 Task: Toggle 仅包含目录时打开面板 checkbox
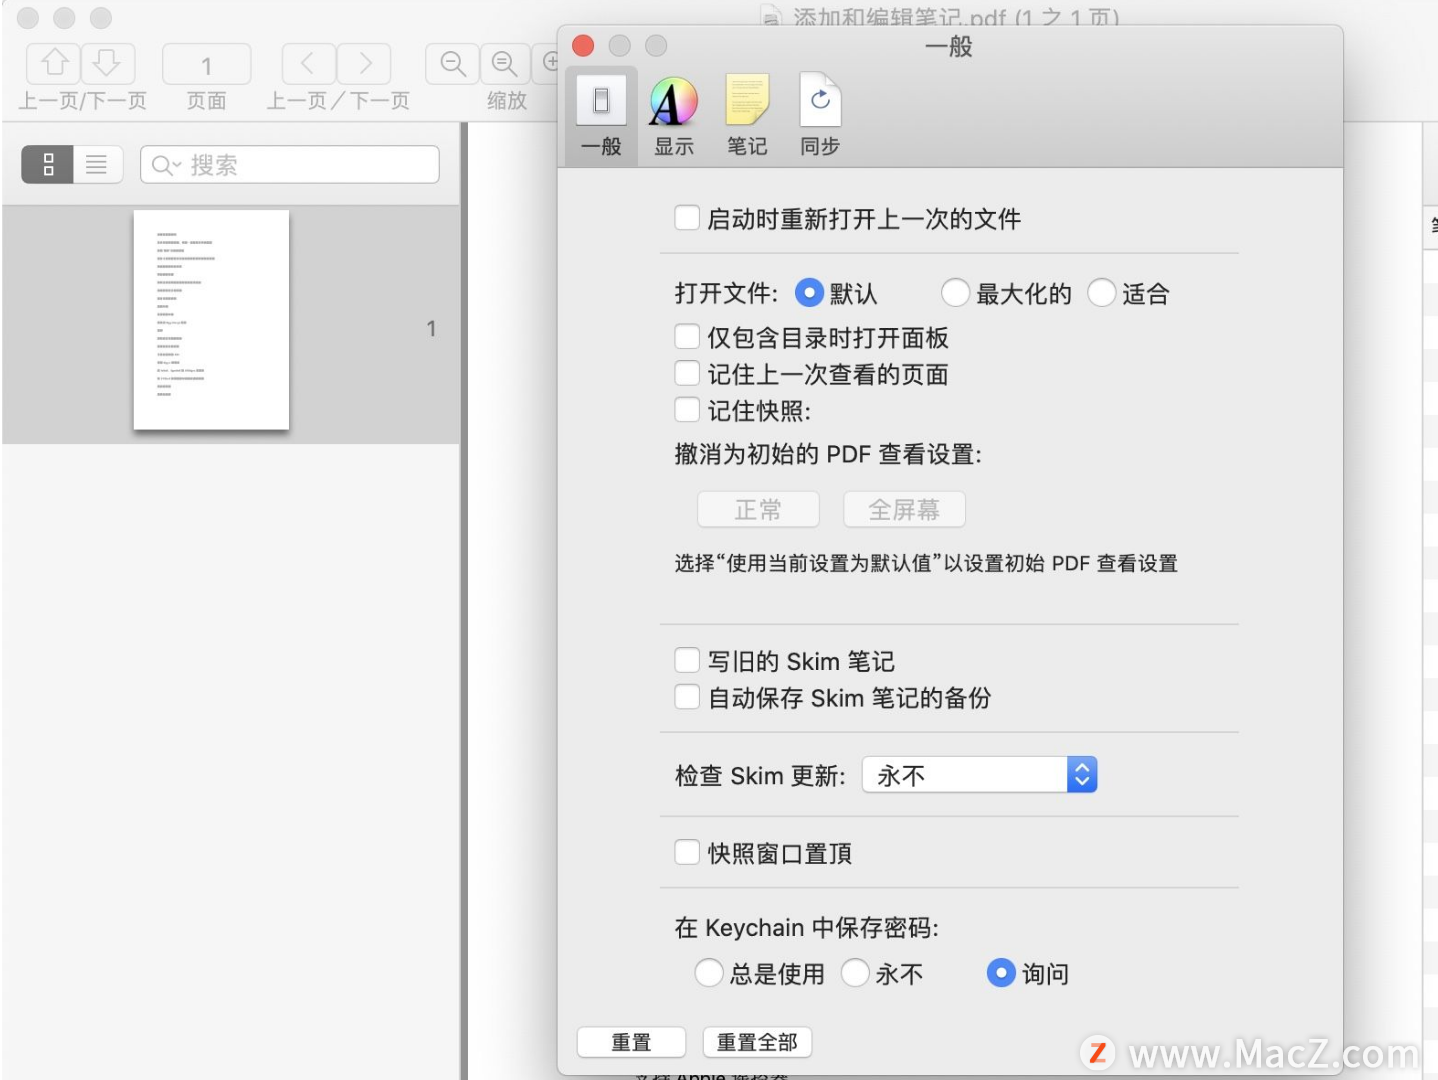687,337
